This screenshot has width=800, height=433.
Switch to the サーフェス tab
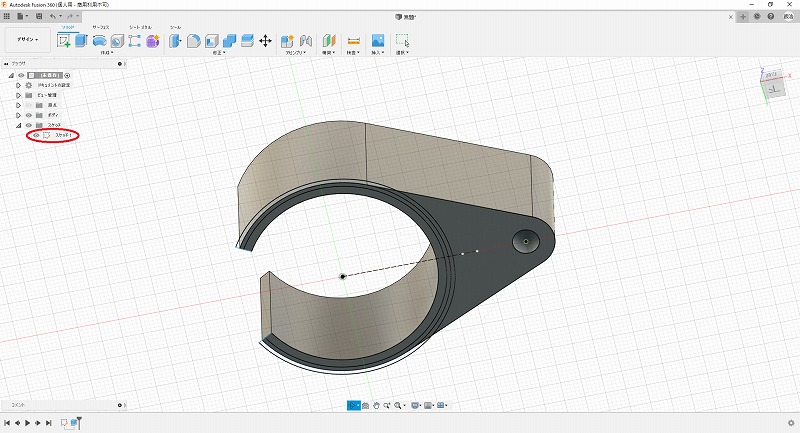click(101, 28)
